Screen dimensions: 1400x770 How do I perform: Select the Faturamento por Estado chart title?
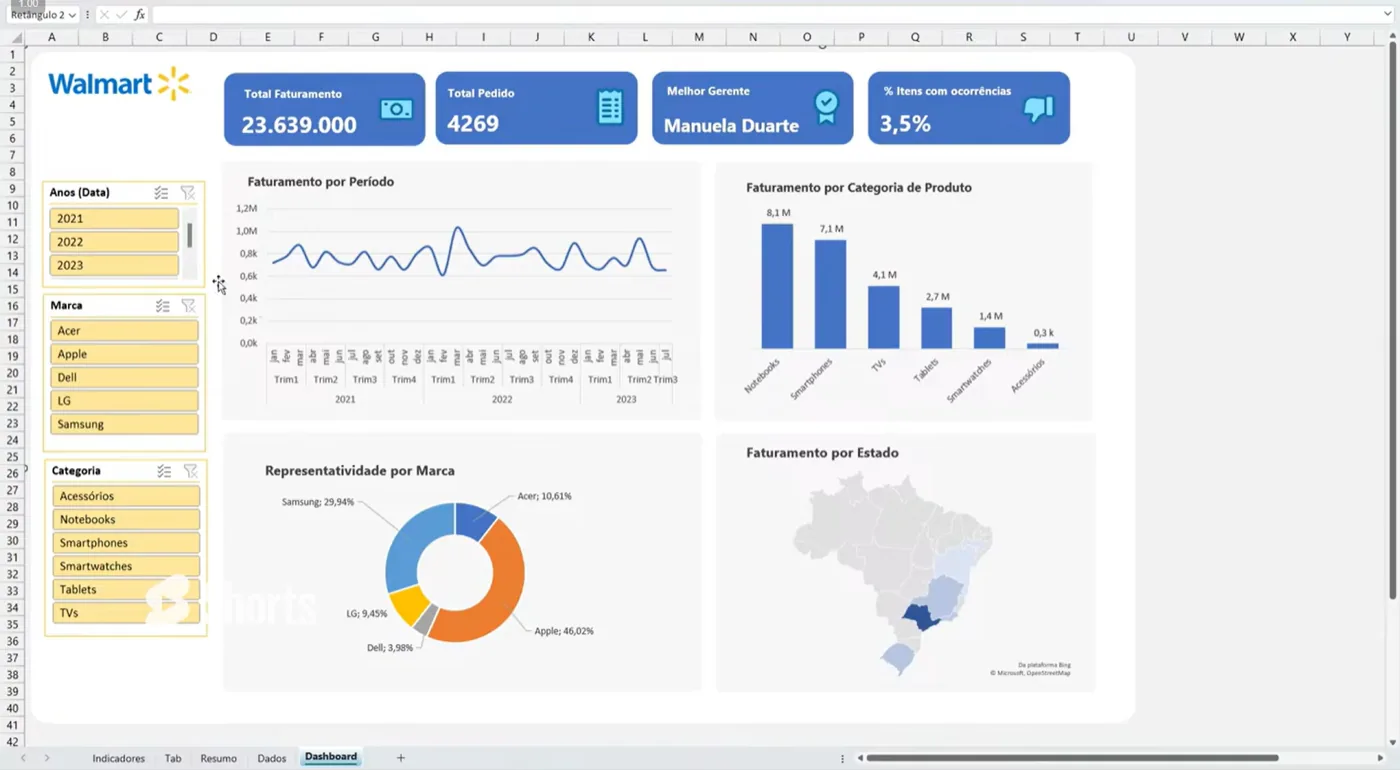[822, 453]
